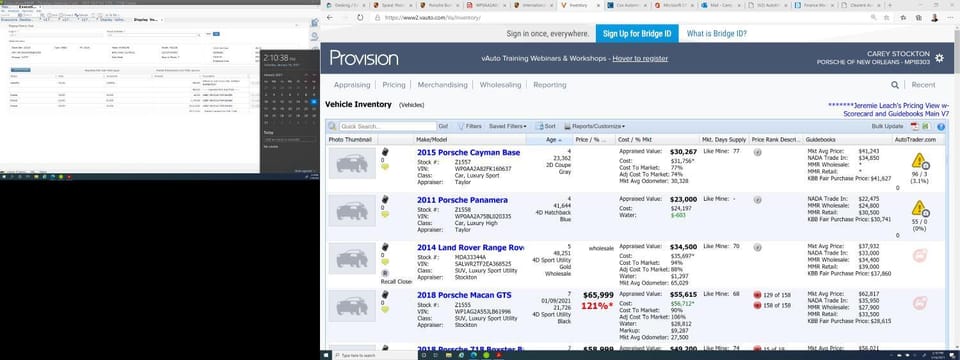Click the yellow note icon for 2018 Macan GTS
The image size is (960, 360).
(385, 309)
